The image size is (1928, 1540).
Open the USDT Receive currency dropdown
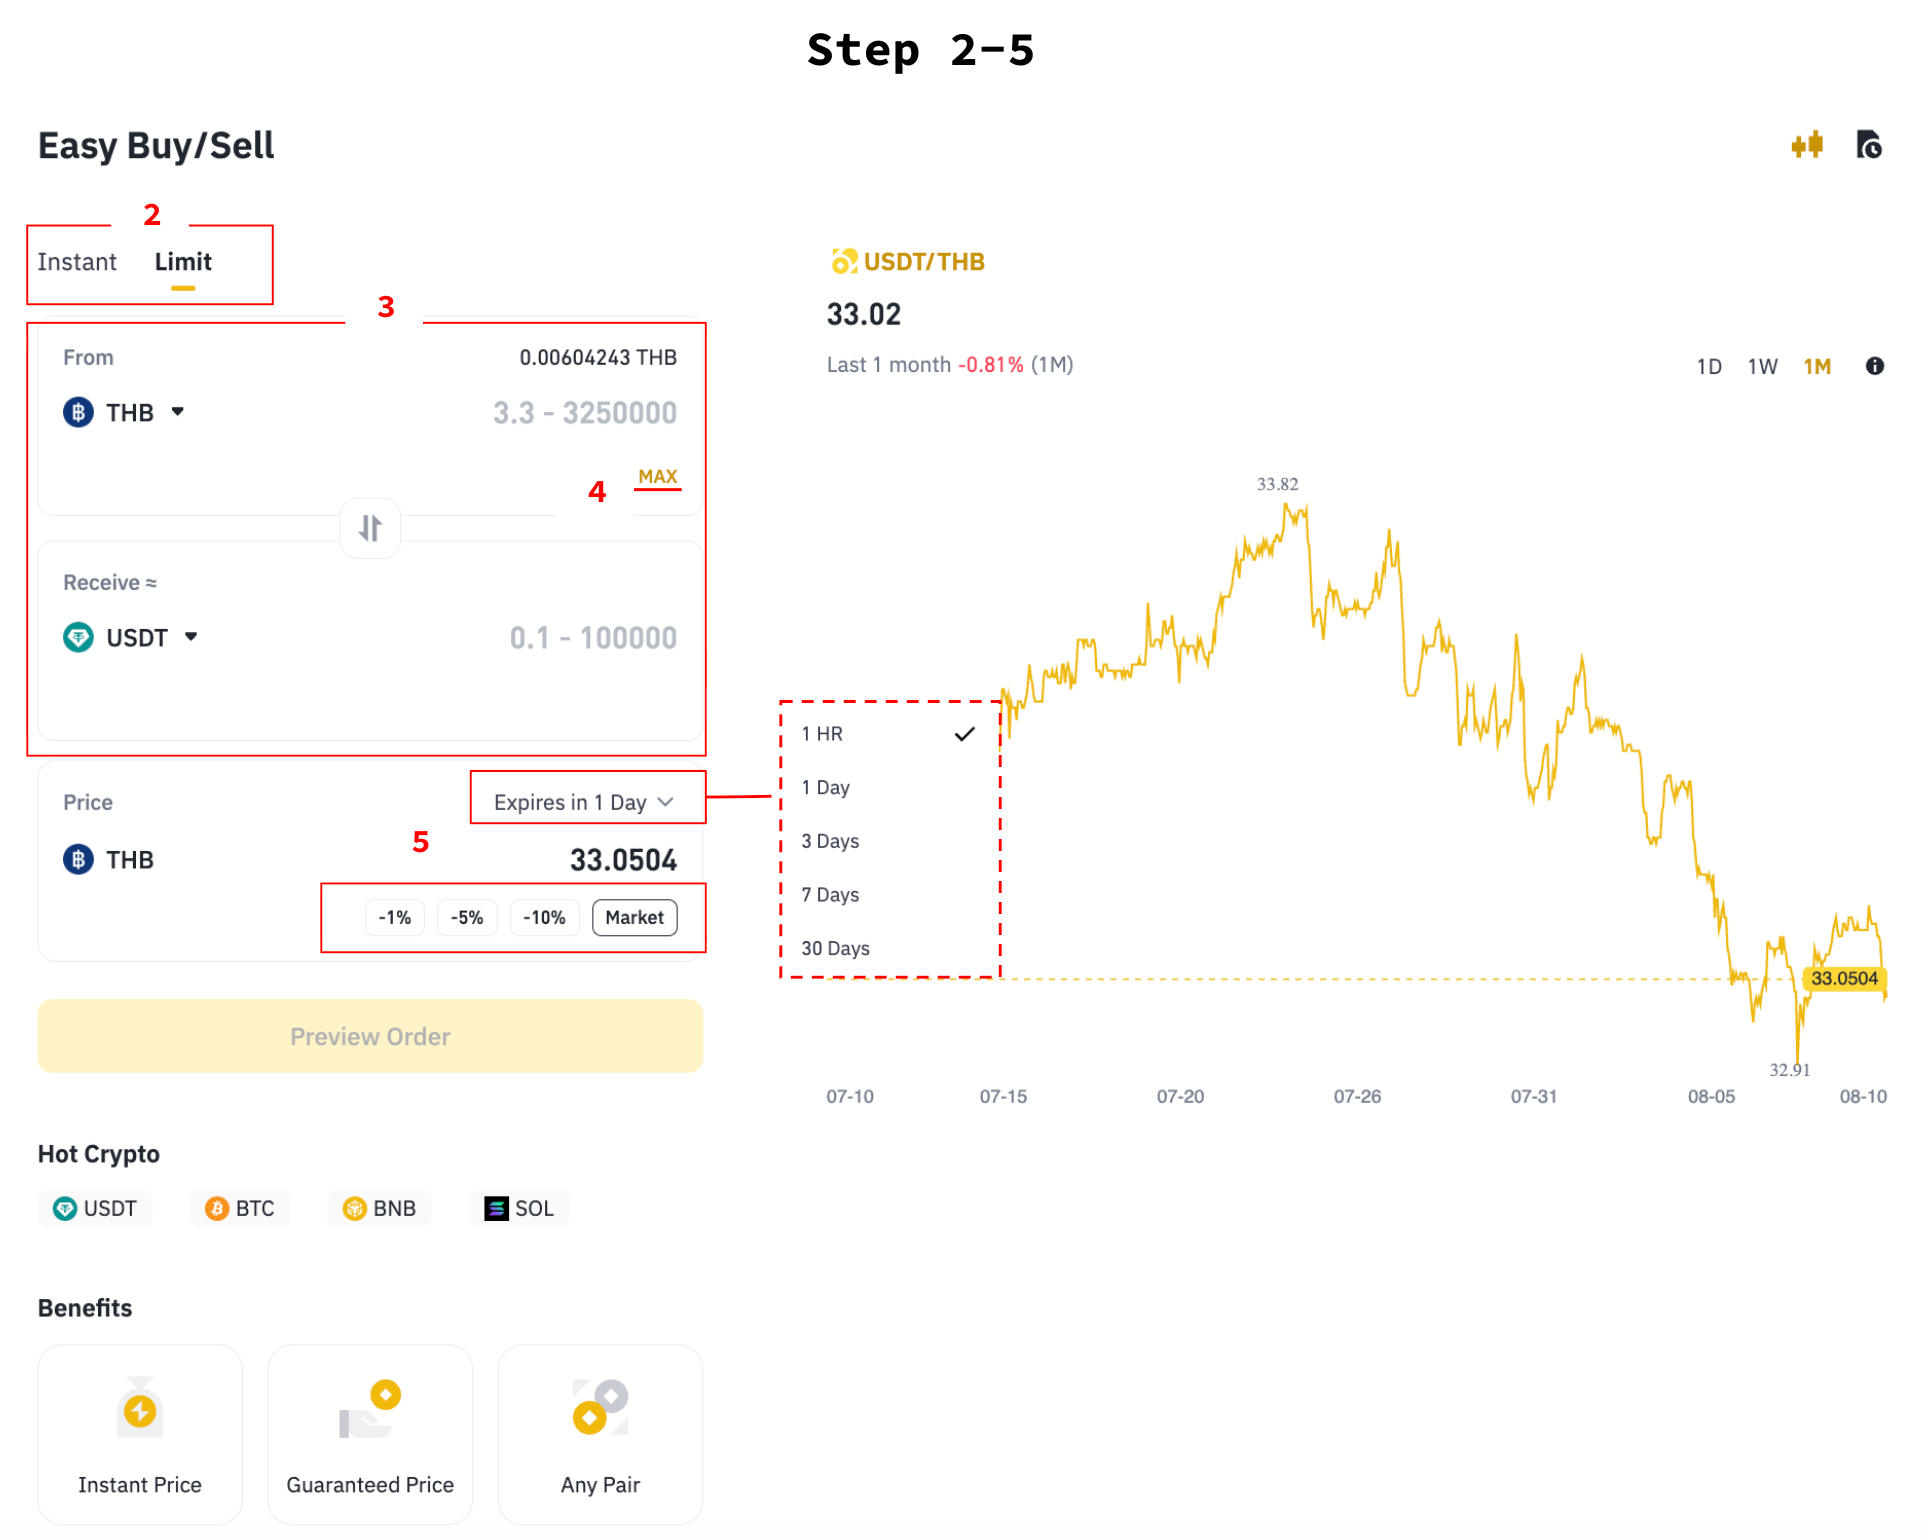click(x=132, y=639)
